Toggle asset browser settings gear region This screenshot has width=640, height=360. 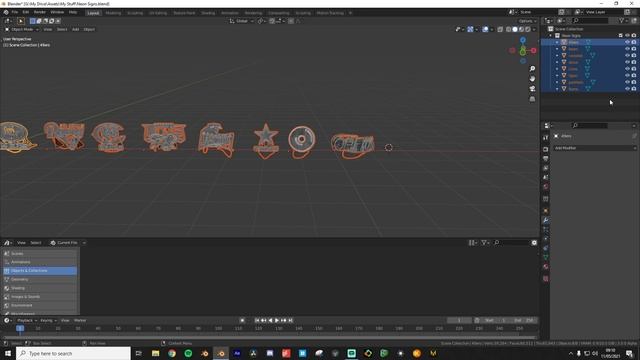(534, 242)
